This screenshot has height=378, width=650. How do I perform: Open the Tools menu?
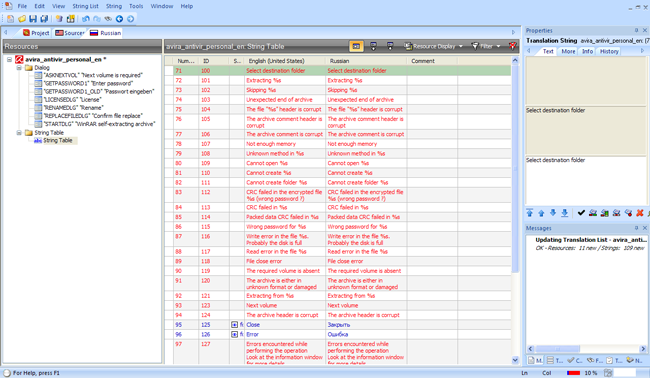136,6
